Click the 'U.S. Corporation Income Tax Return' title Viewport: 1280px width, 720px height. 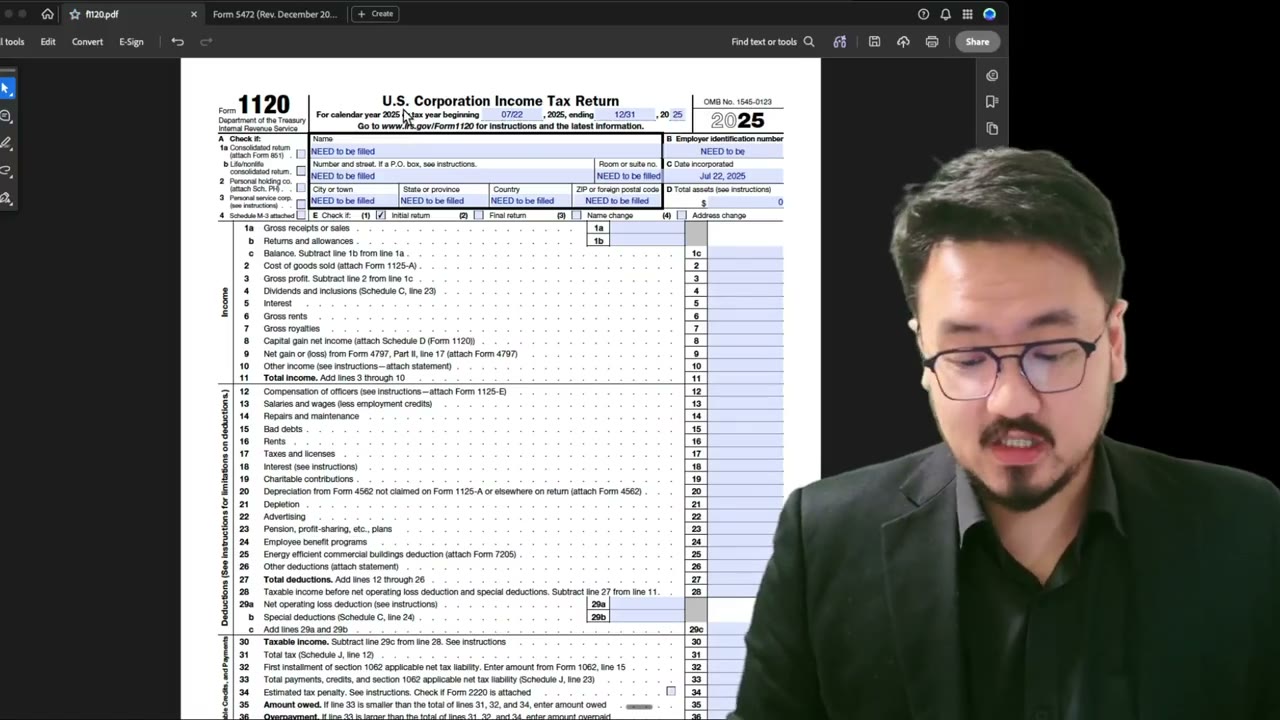(500, 101)
